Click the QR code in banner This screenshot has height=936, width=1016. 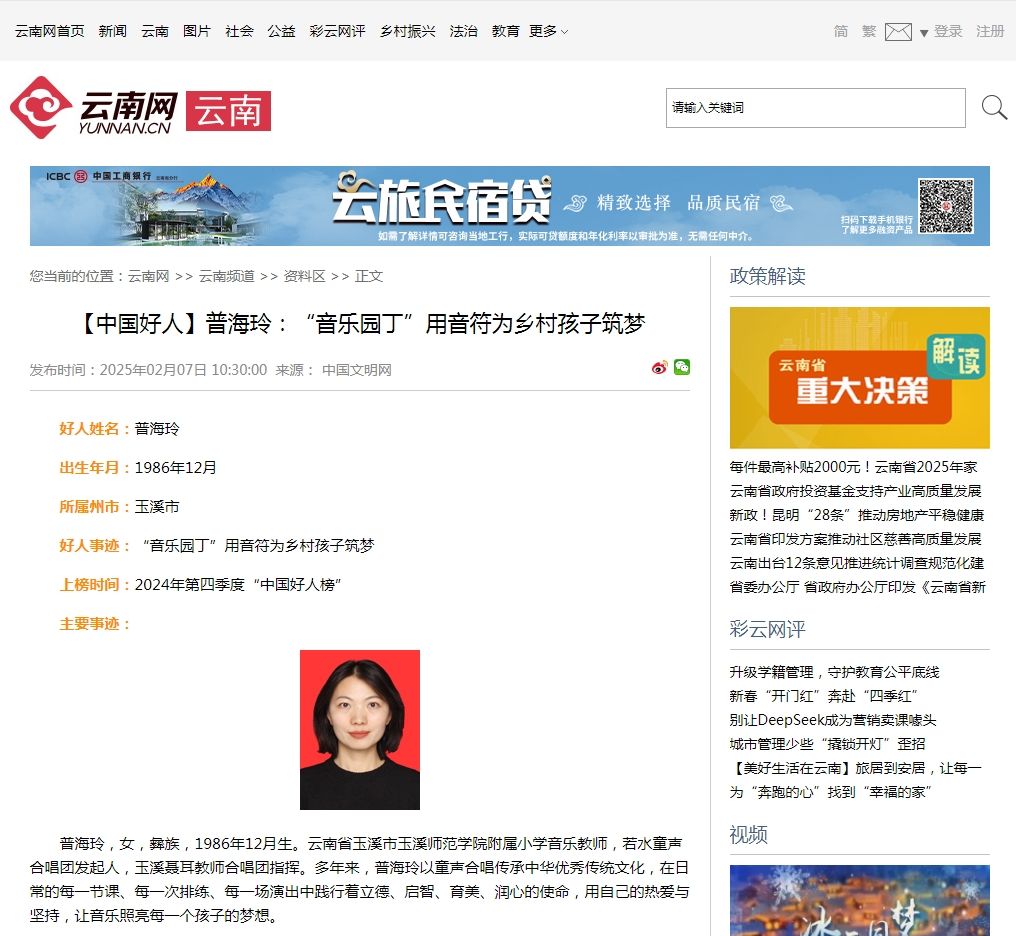coord(945,205)
